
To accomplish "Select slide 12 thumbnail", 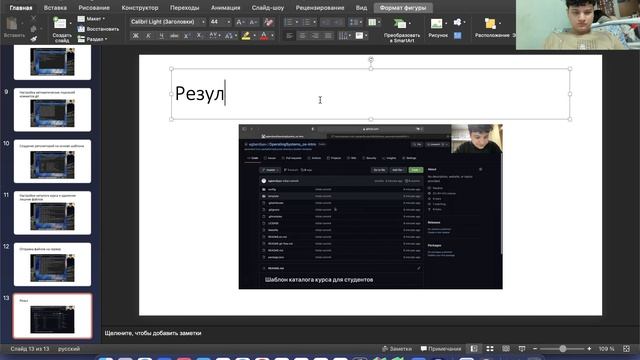I will [52, 264].
